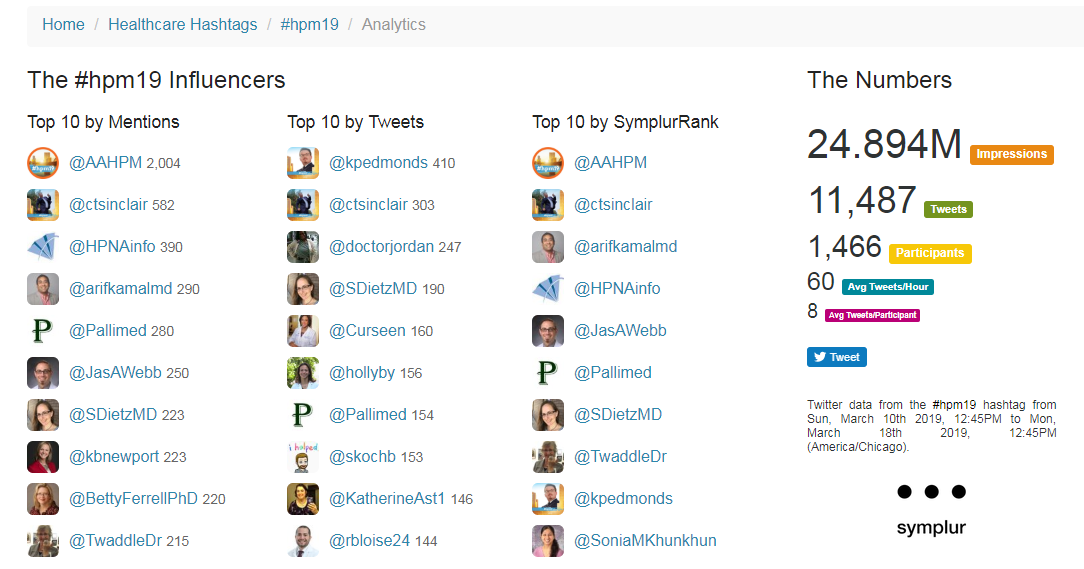Image resolution: width=1084 pixels, height=569 pixels.
Task: Open @AAHPM link in SymplurRank list
Action: coord(610,162)
